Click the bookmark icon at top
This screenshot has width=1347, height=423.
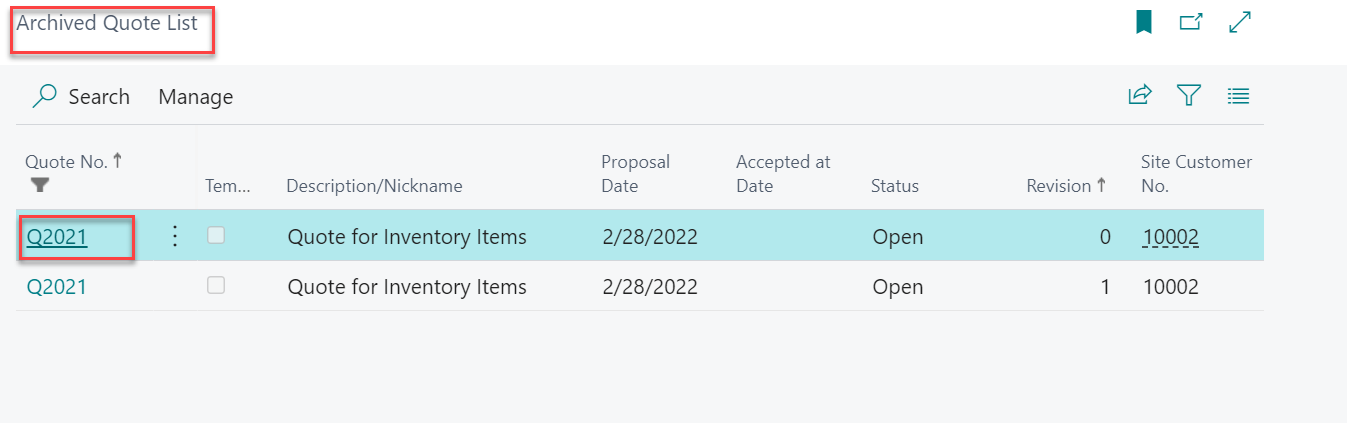[1143, 22]
